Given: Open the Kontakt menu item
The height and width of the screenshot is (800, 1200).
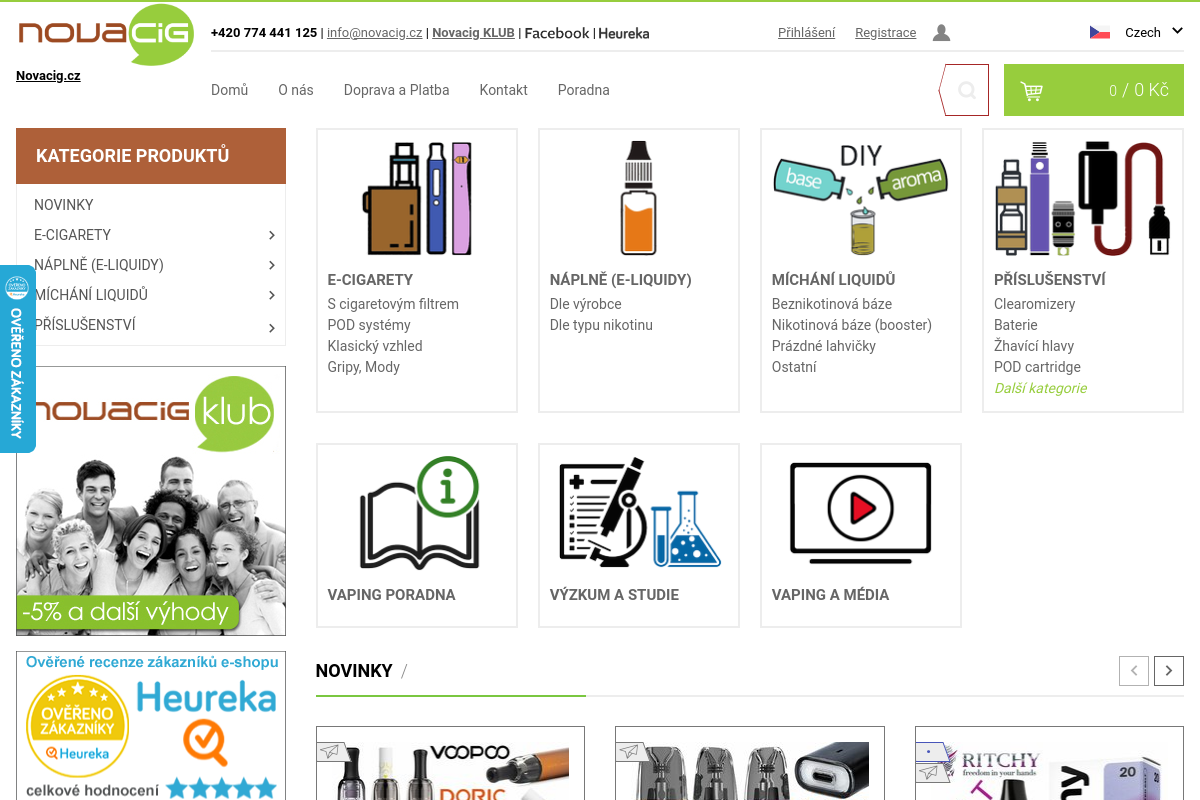Looking at the screenshot, I should [503, 90].
